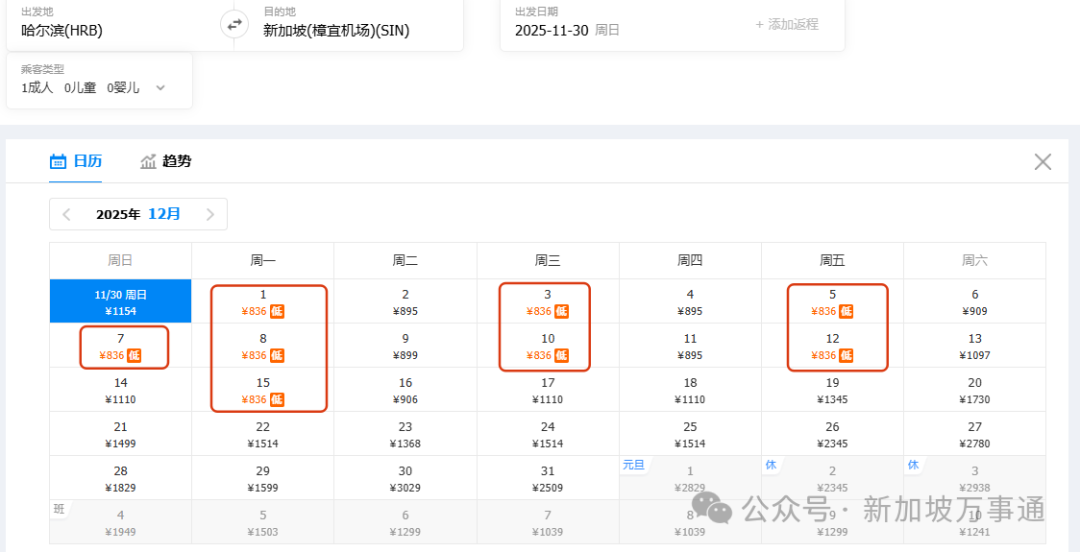Viewport: 1080px width, 552px height.
Task: Expand the passenger type dropdown
Action: (x=160, y=88)
